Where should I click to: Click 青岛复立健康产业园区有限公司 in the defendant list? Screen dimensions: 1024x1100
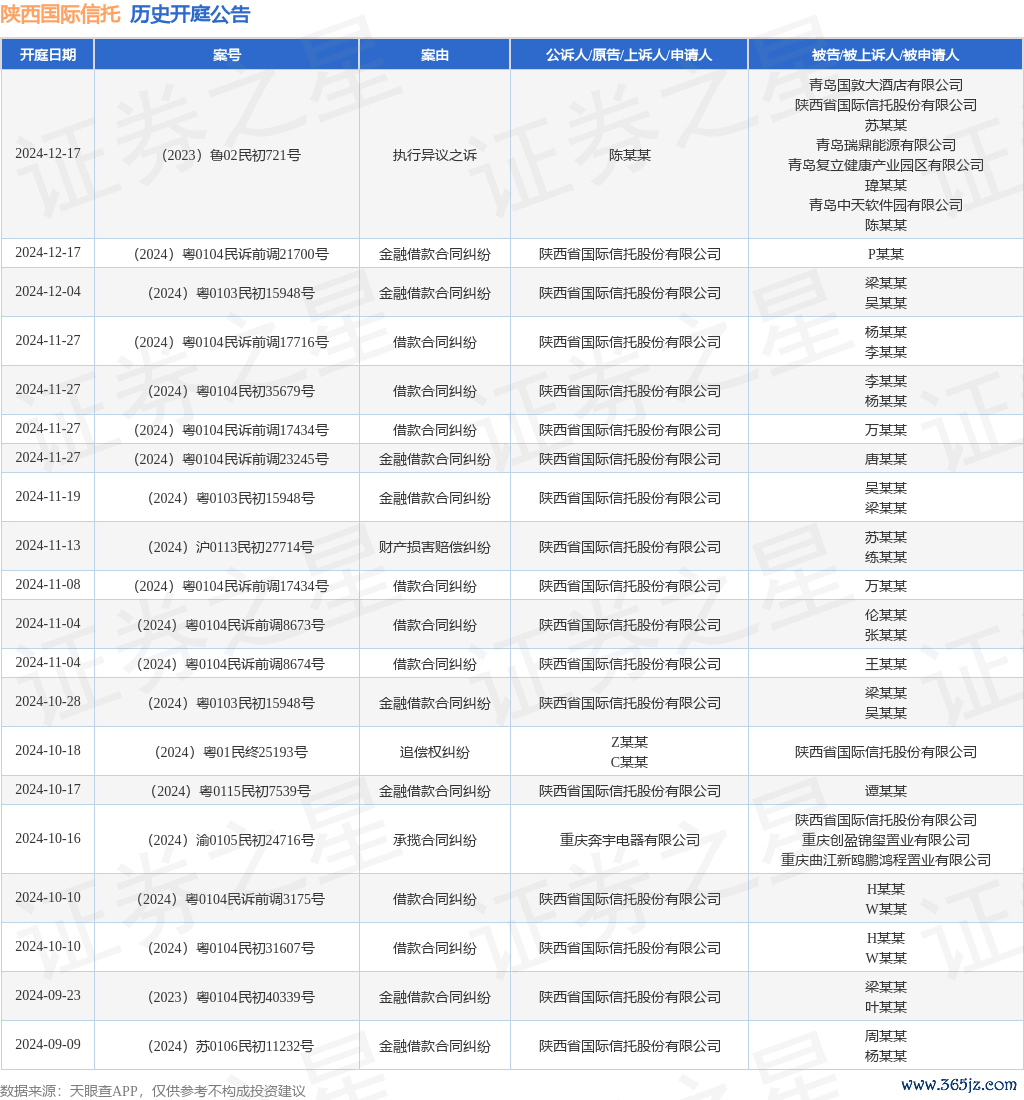click(x=886, y=165)
